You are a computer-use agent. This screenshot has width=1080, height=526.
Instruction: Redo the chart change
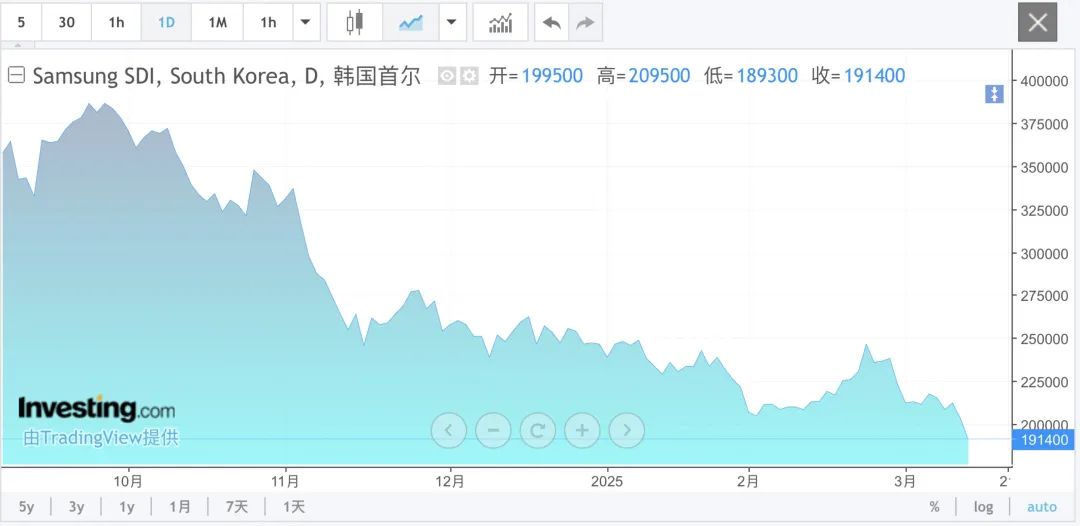coord(585,23)
